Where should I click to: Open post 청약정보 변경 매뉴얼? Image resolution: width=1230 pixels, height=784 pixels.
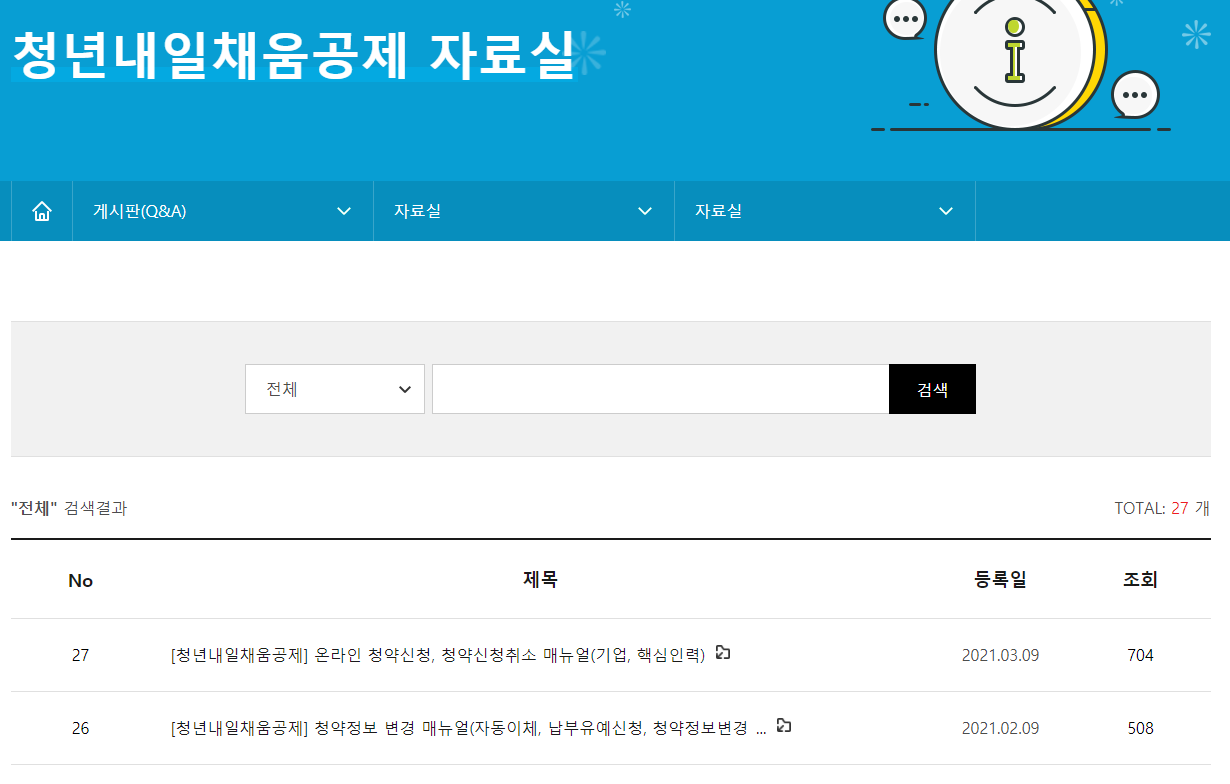[x=469, y=728]
